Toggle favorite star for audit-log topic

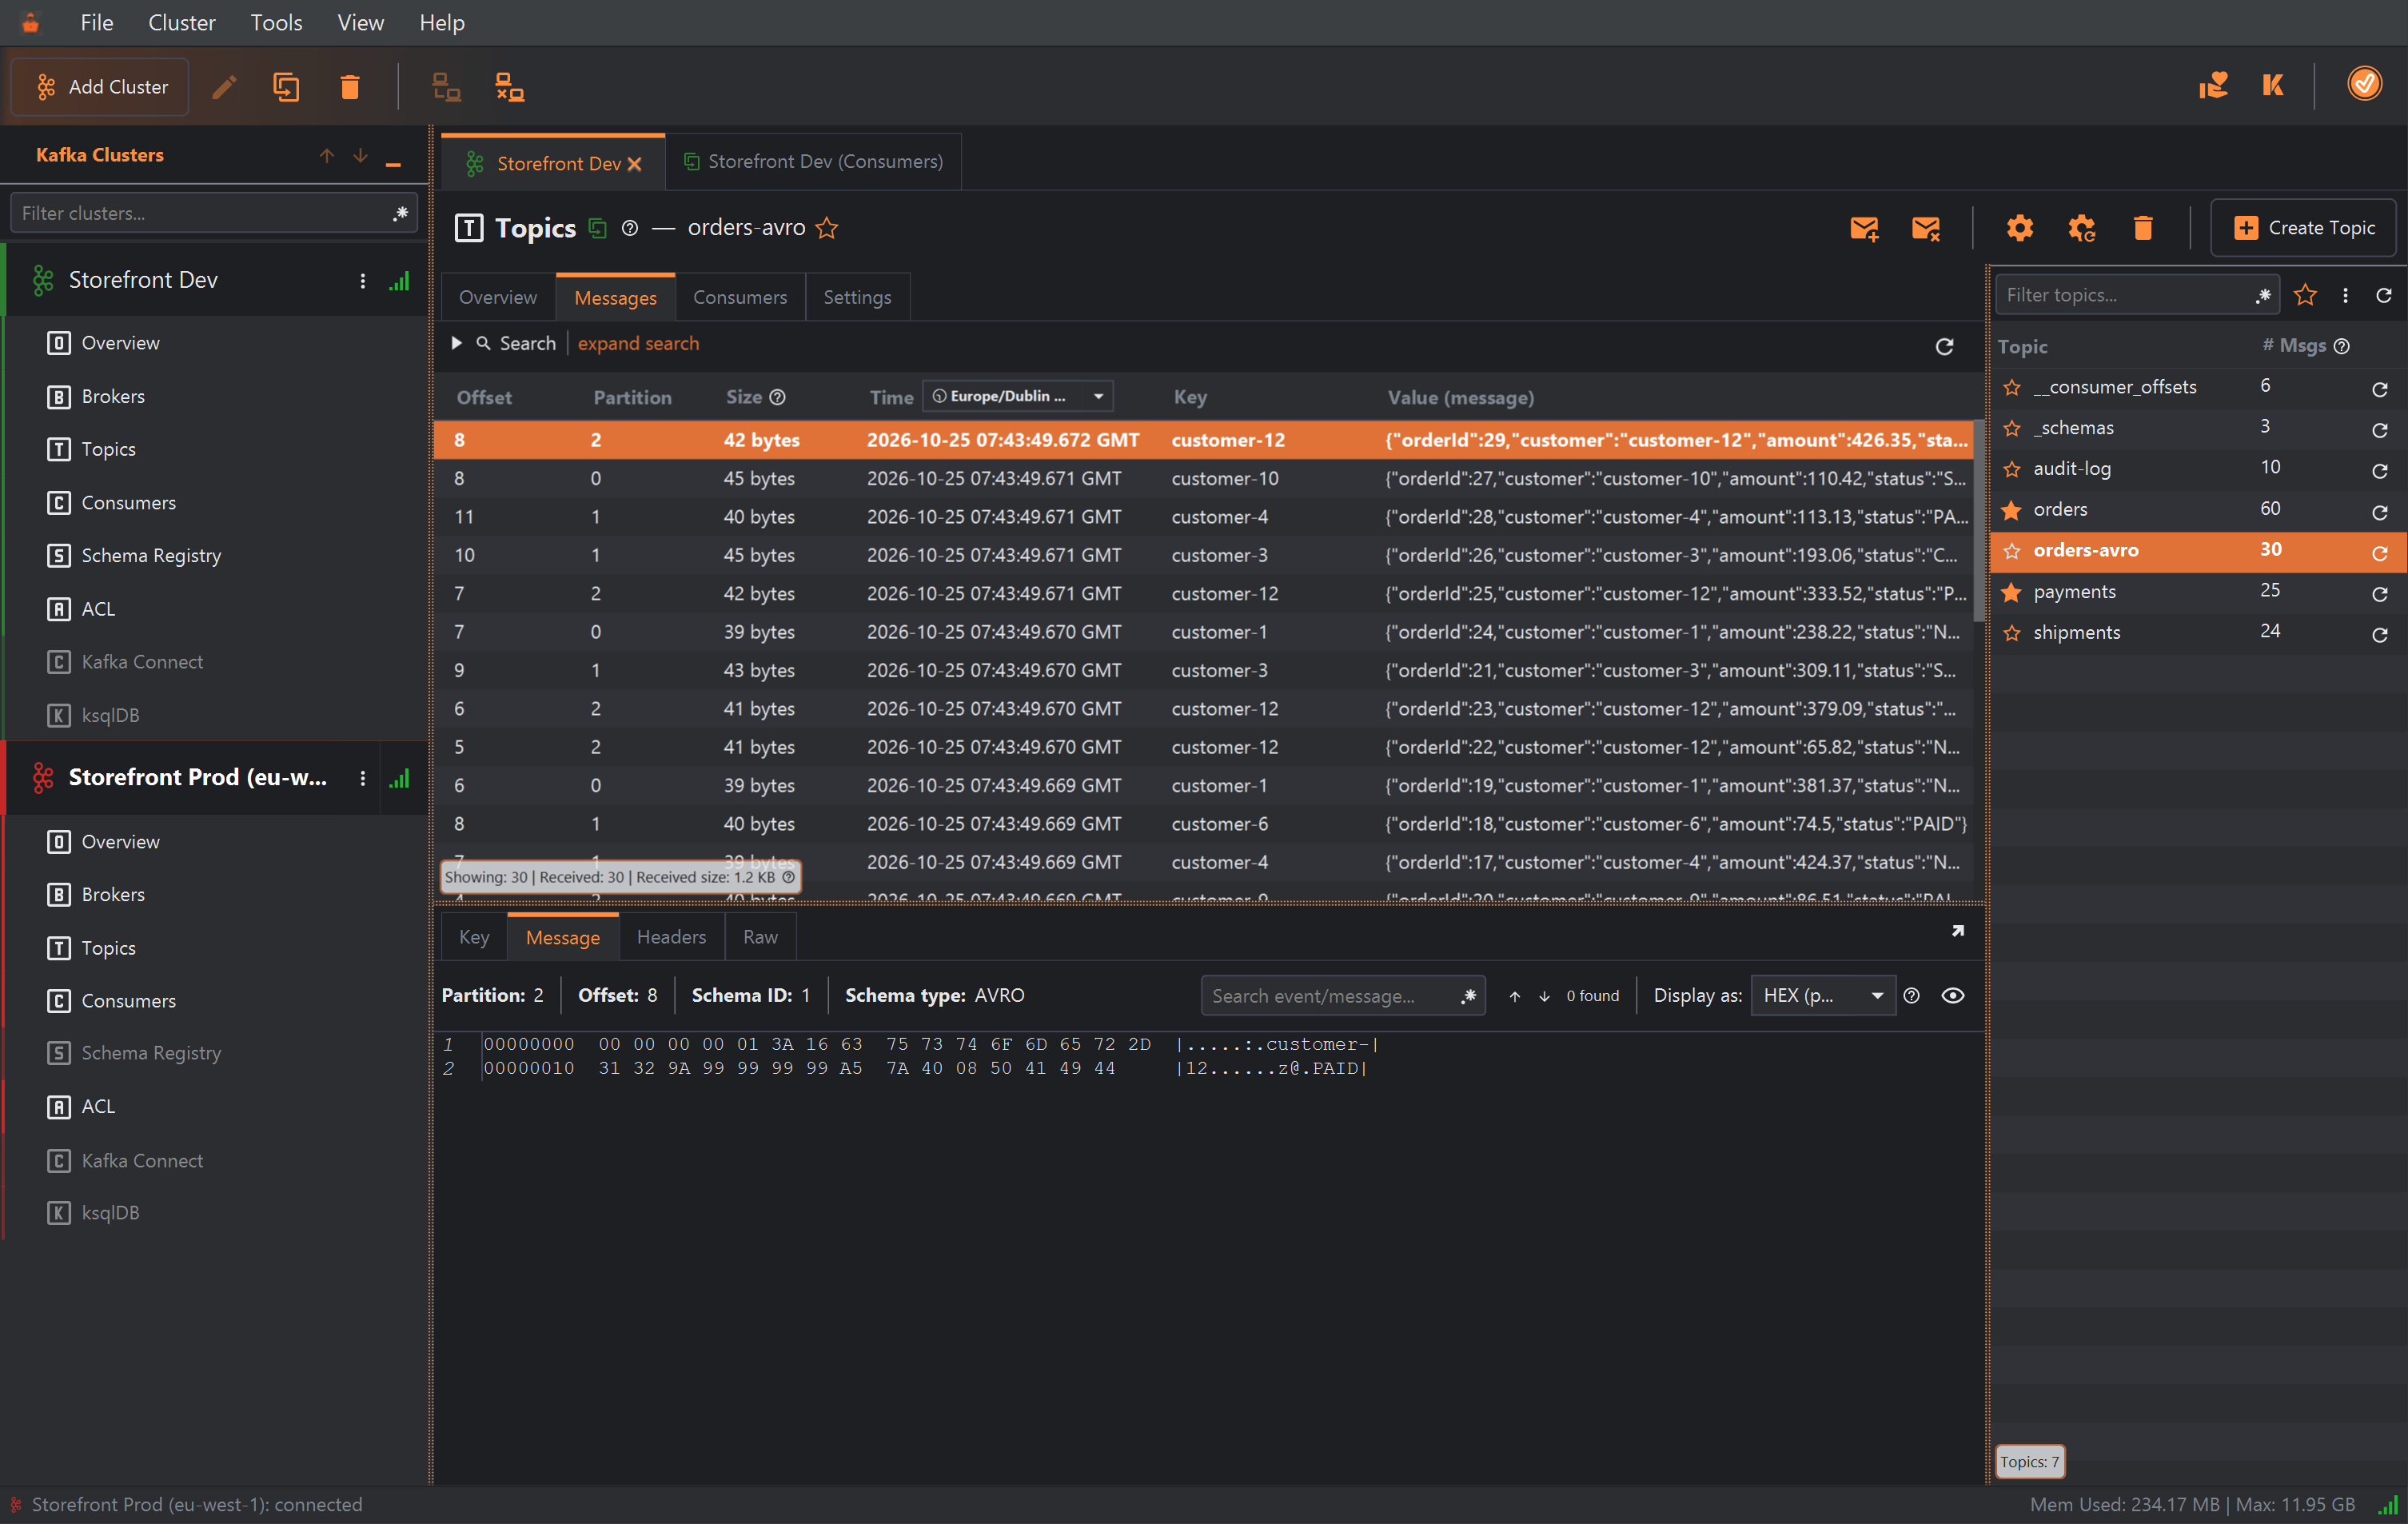click(x=2012, y=469)
